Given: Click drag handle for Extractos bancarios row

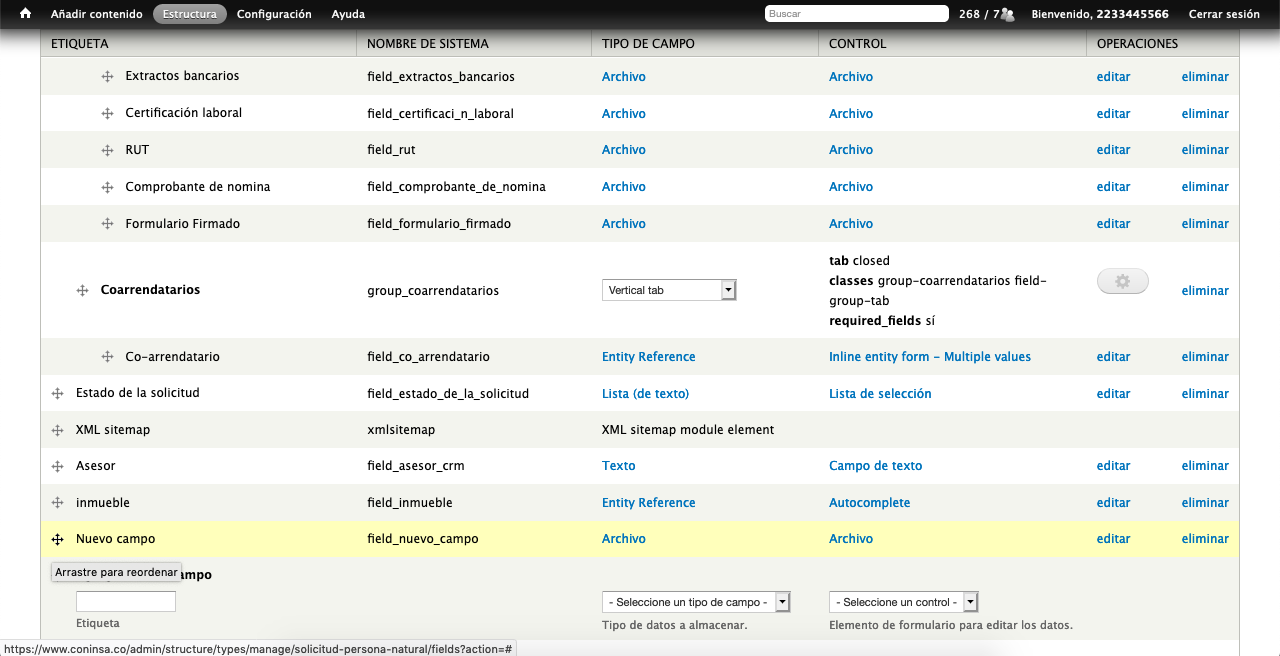Looking at the screenshot, I should [107, 77].
